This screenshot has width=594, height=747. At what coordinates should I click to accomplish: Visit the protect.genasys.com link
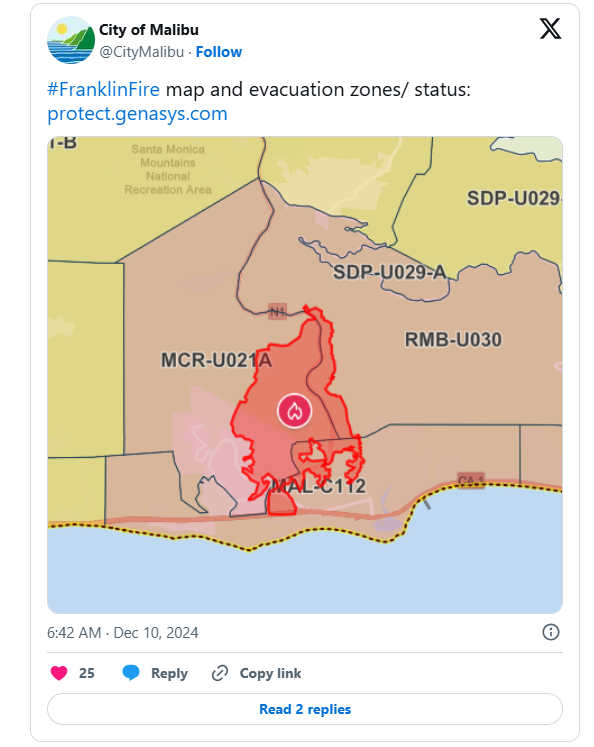coord(137,114)
